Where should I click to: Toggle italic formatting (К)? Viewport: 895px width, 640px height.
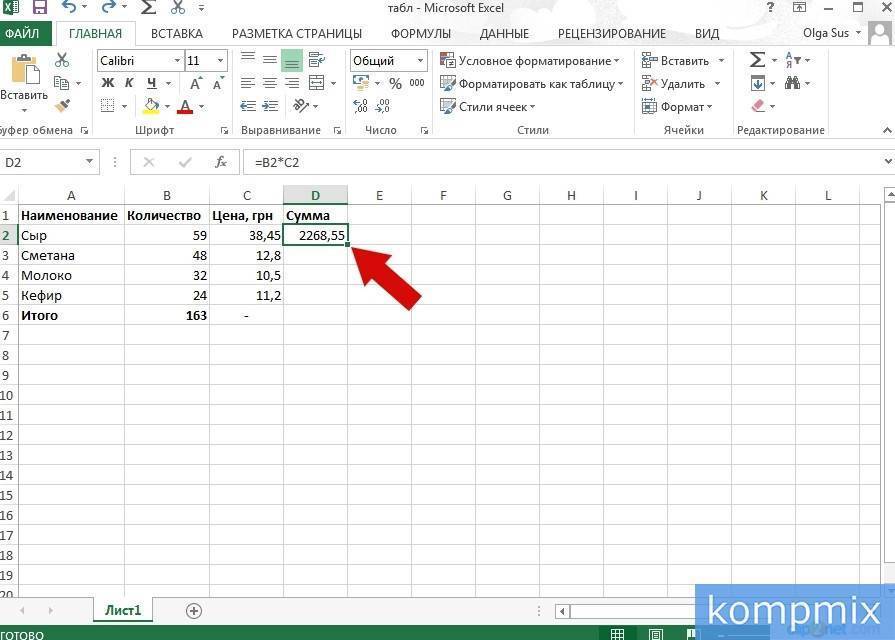[128, 82]
